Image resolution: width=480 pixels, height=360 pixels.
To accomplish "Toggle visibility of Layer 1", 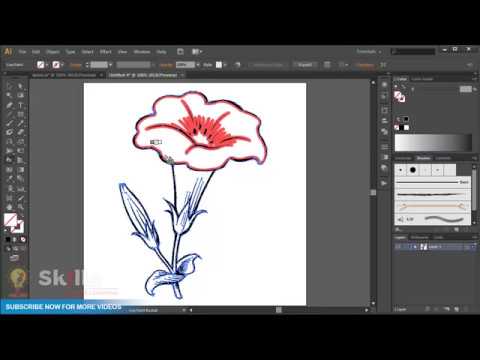I will click(398, 247).
